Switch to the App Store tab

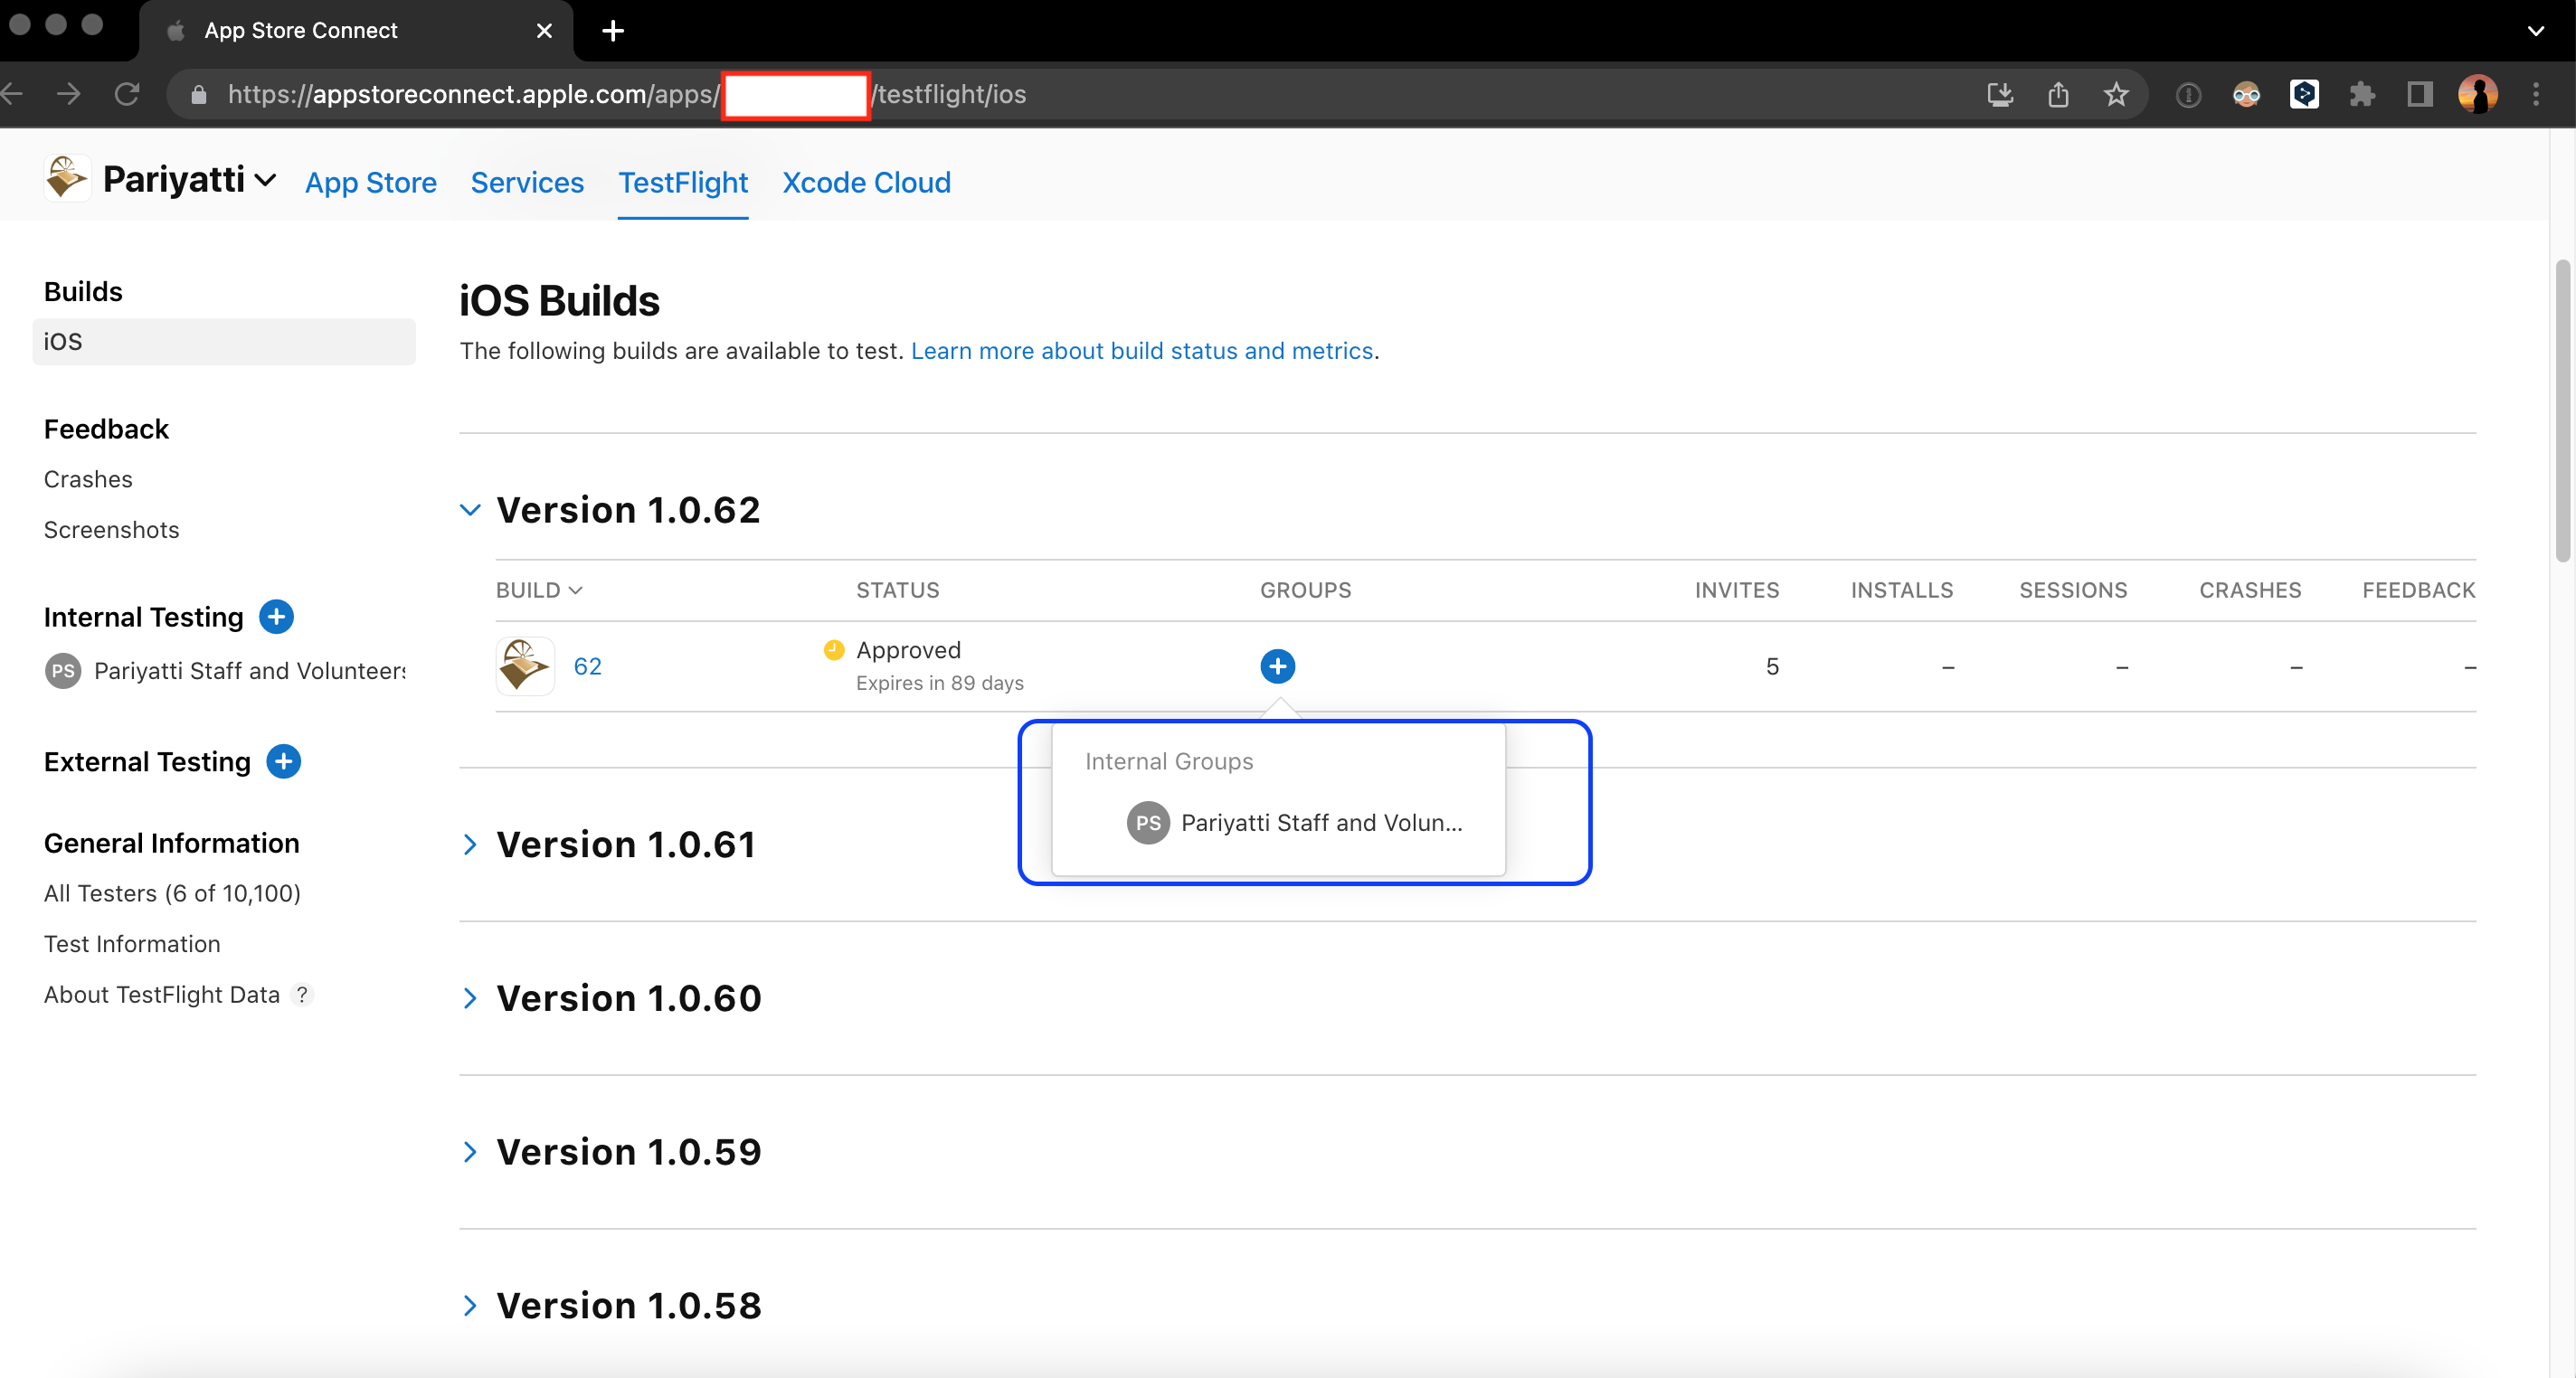[x=371, y=183]
